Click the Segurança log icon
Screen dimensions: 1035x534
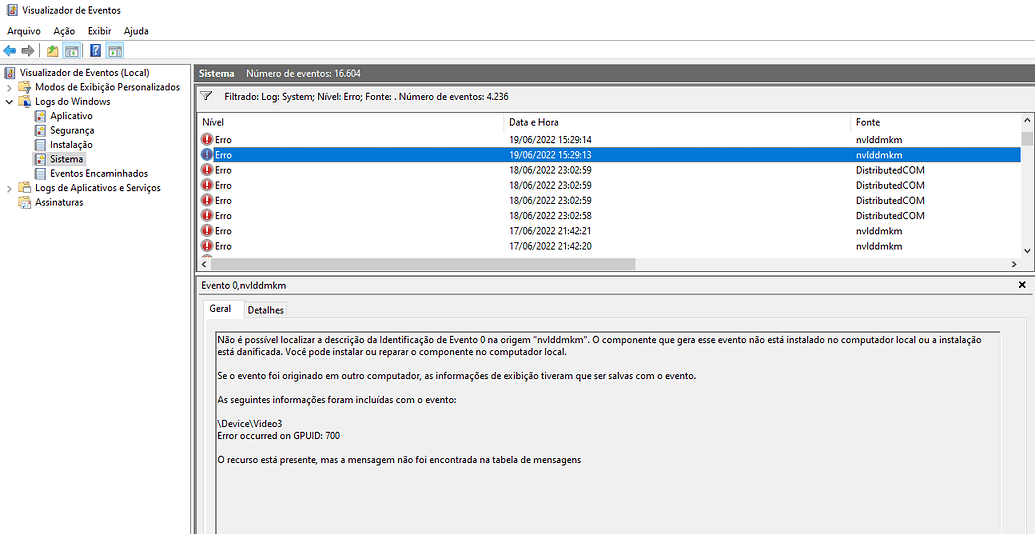39,131
